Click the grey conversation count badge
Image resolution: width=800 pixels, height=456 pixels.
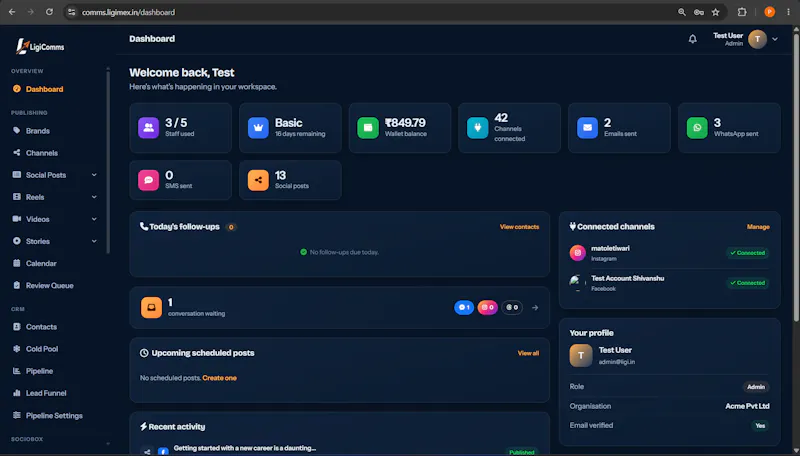tap(512, 307)
